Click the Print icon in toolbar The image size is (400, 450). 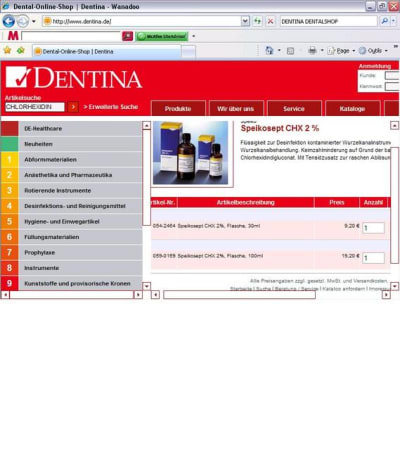pos(312,51)
